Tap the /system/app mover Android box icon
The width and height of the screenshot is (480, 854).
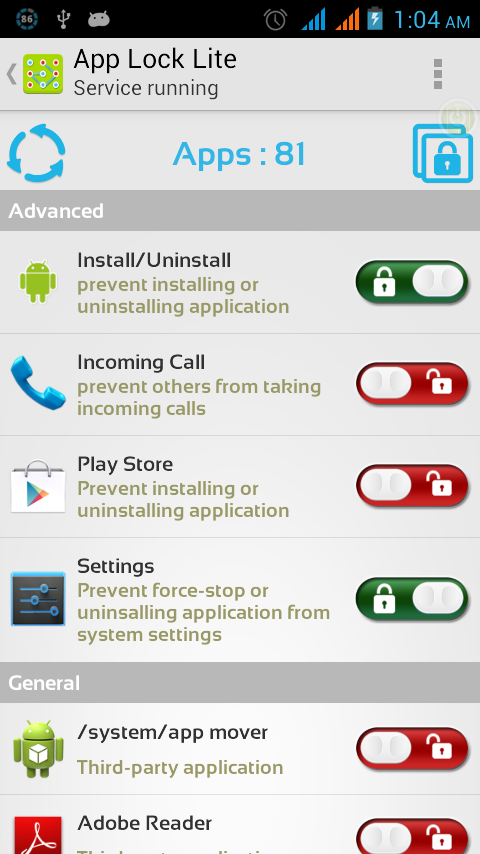38,749
